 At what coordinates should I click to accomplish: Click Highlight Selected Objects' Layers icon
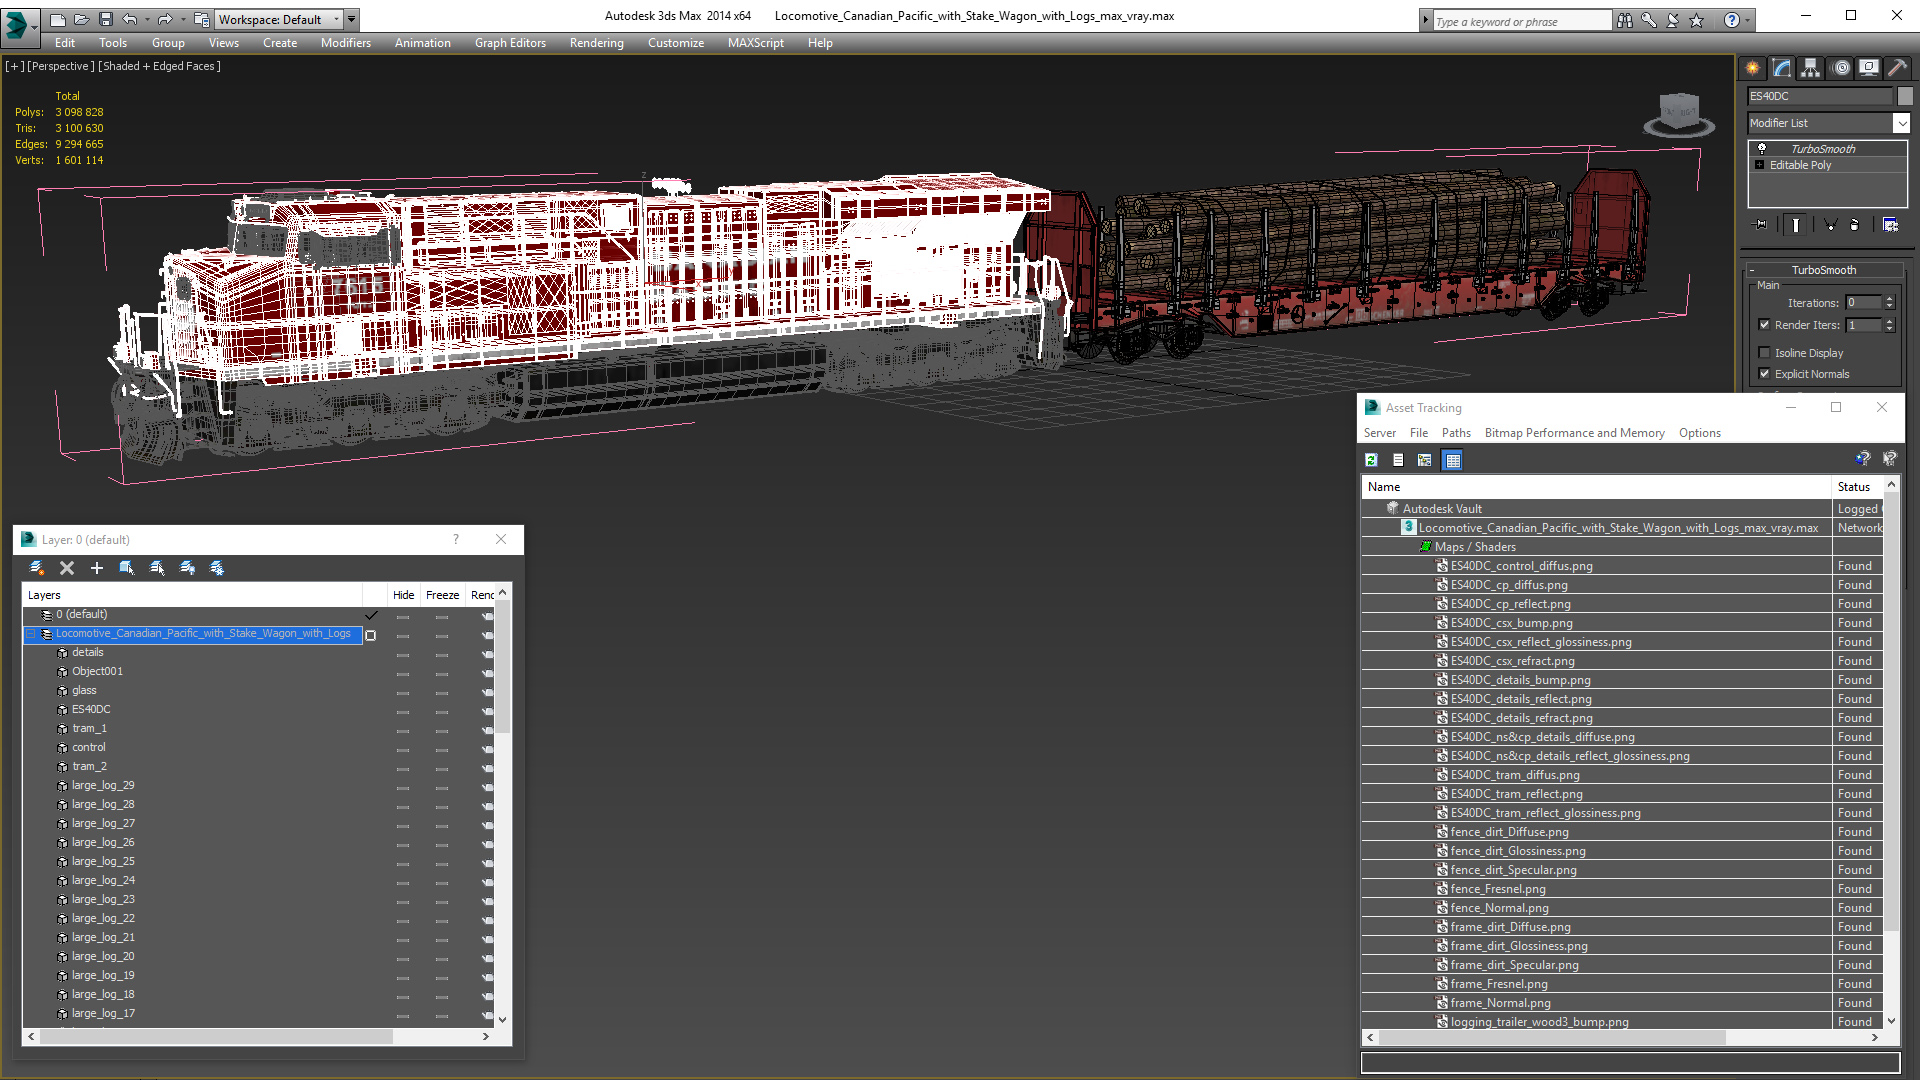click(x=157, y=568)
